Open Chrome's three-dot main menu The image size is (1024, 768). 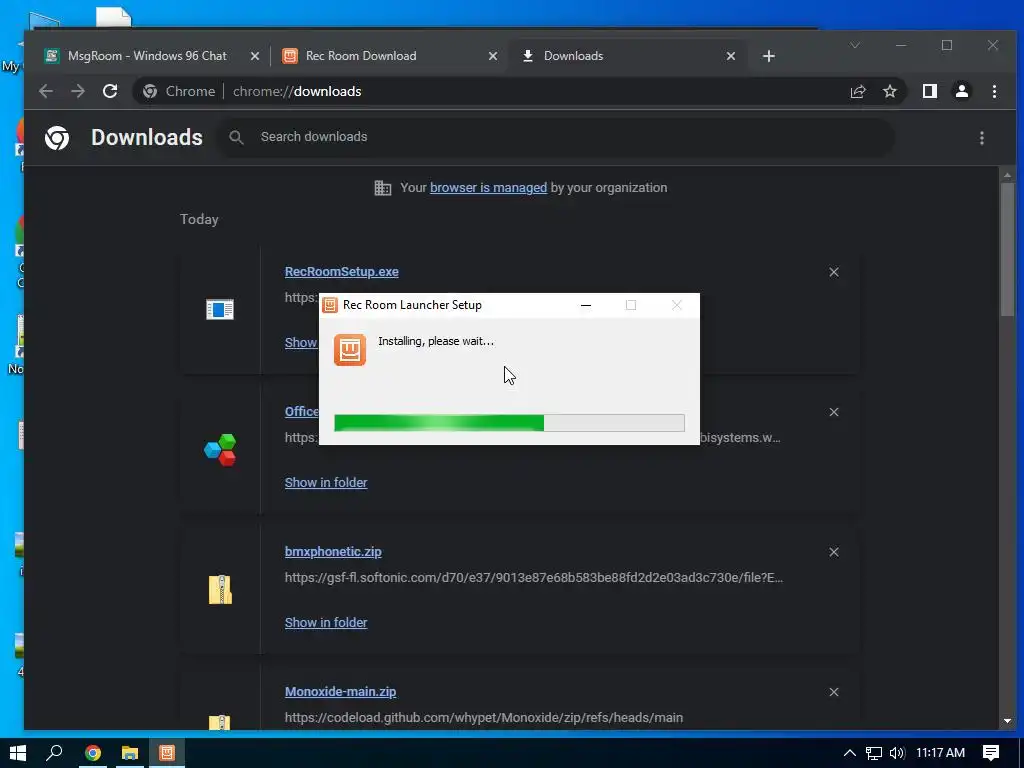(x=994, y=91)
